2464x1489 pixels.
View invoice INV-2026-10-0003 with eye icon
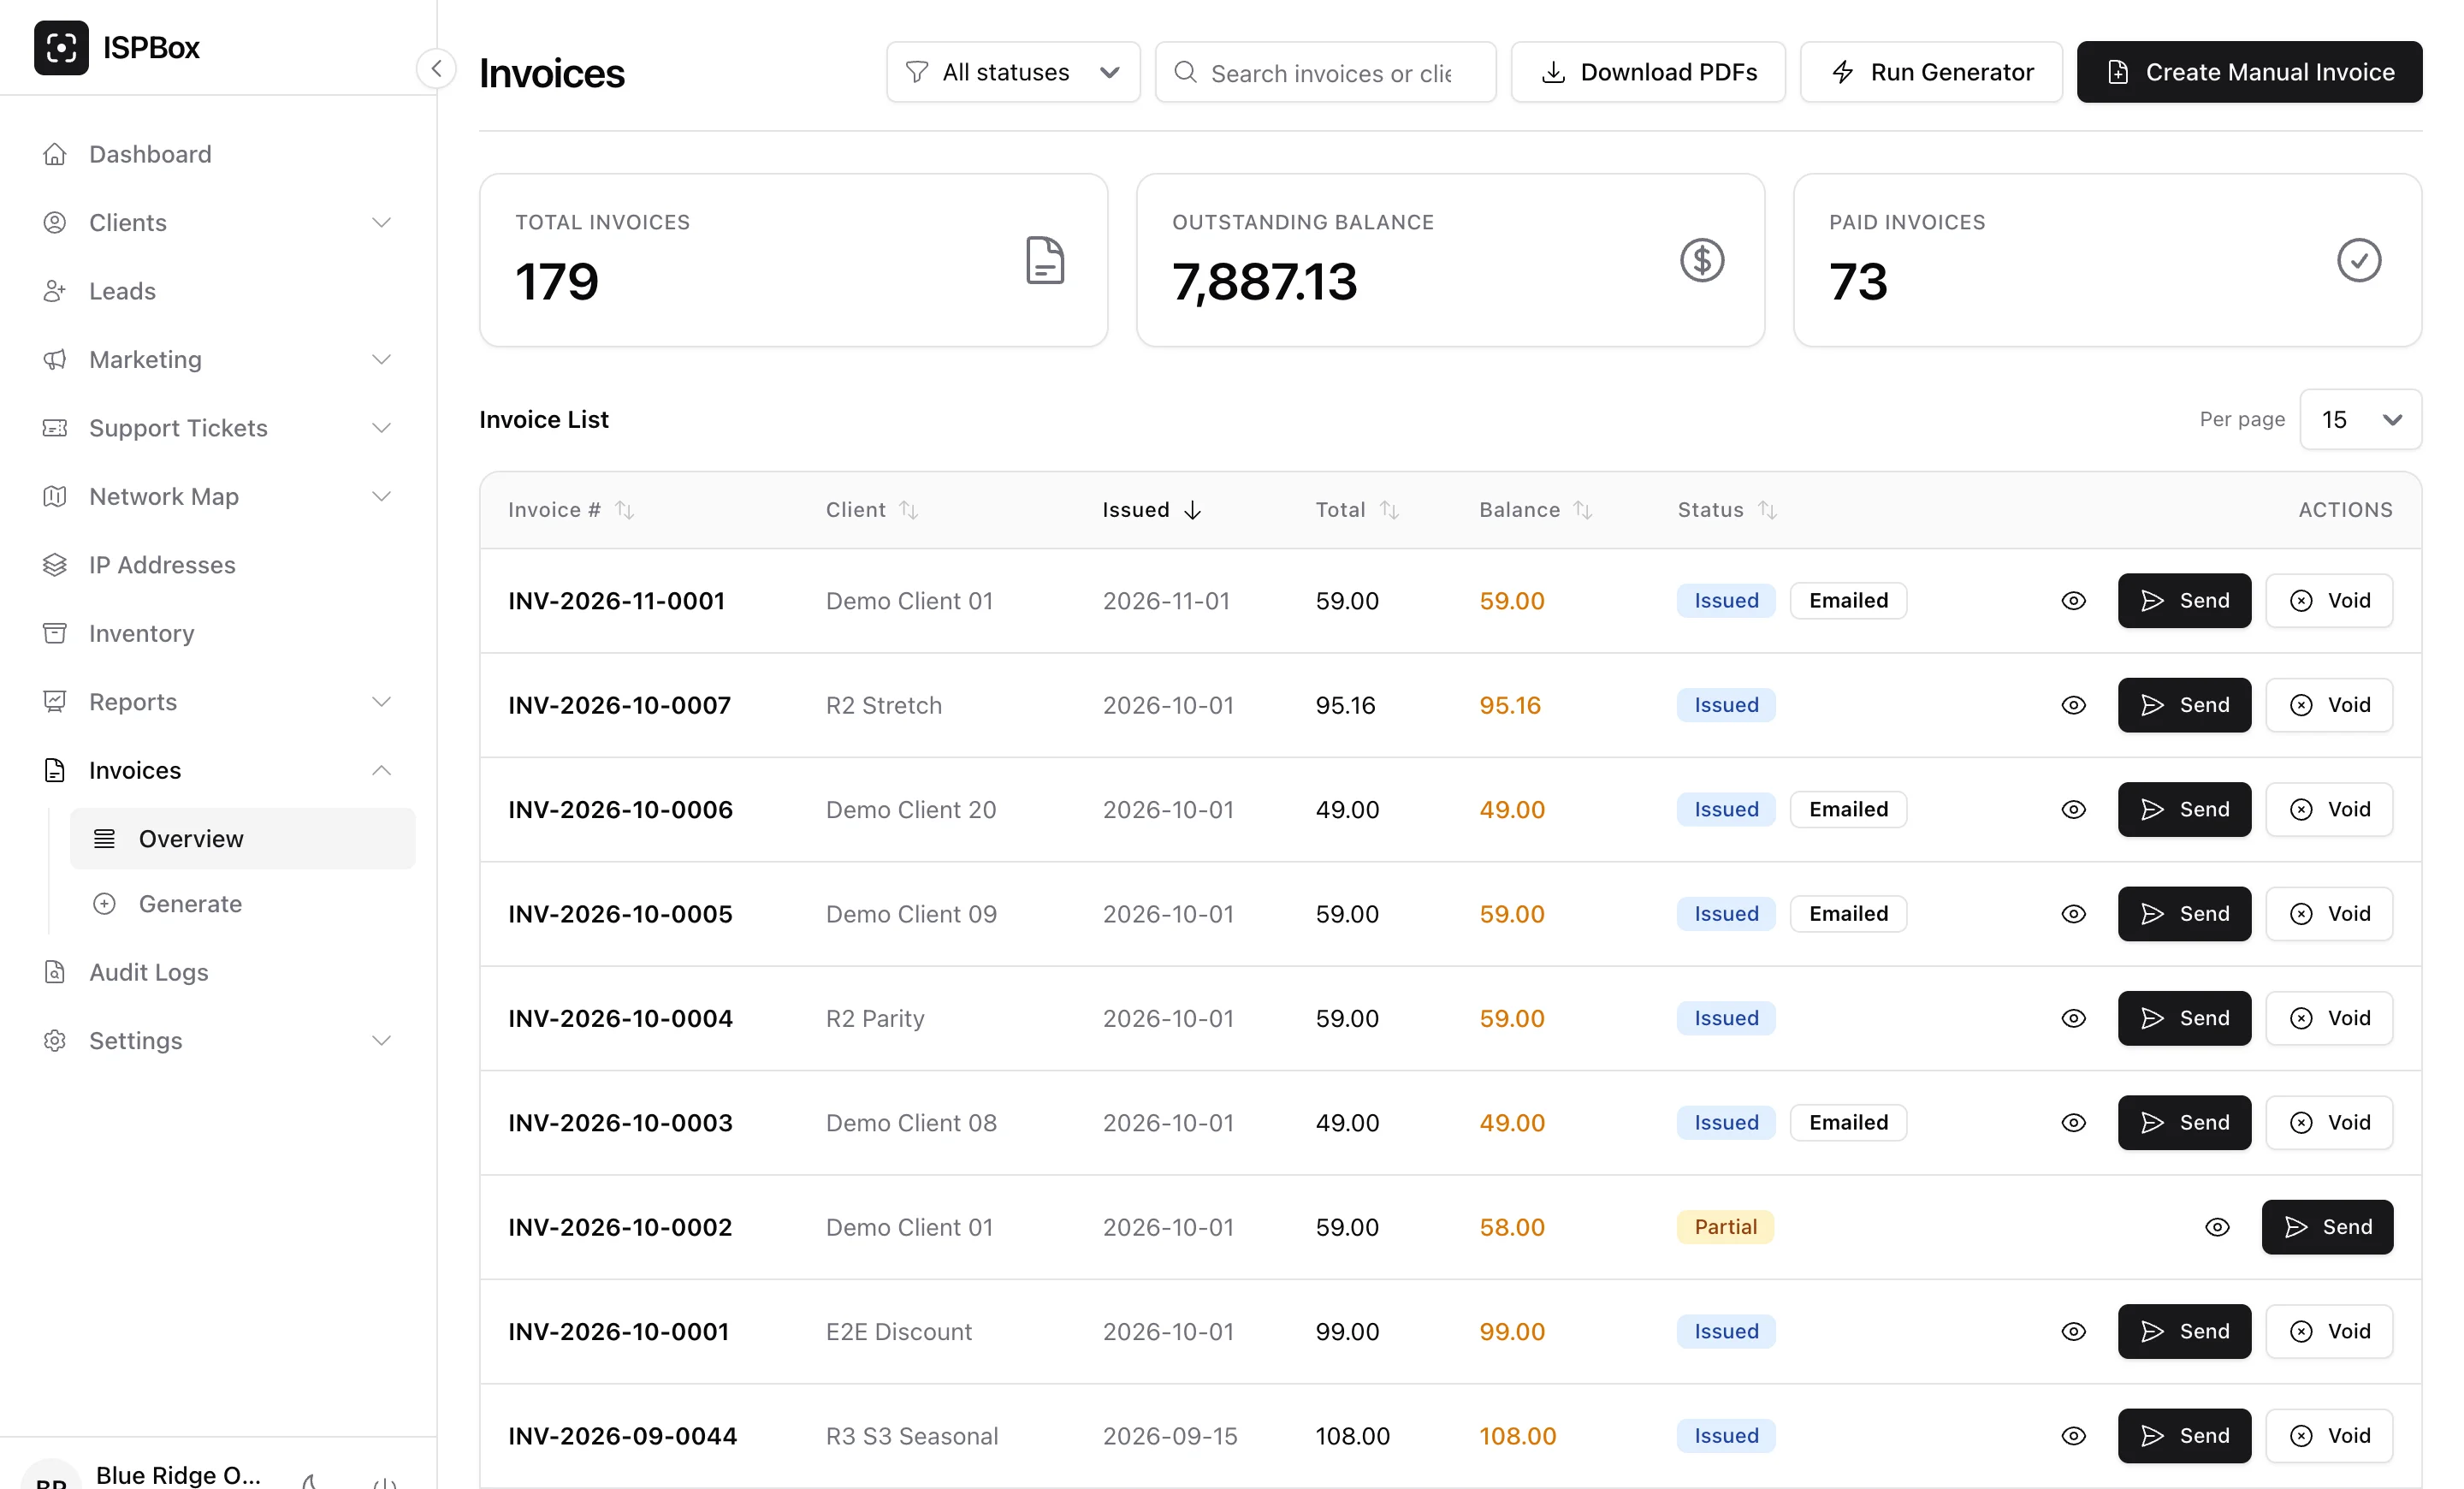pyautogui.click(x=2073, y=1123)
